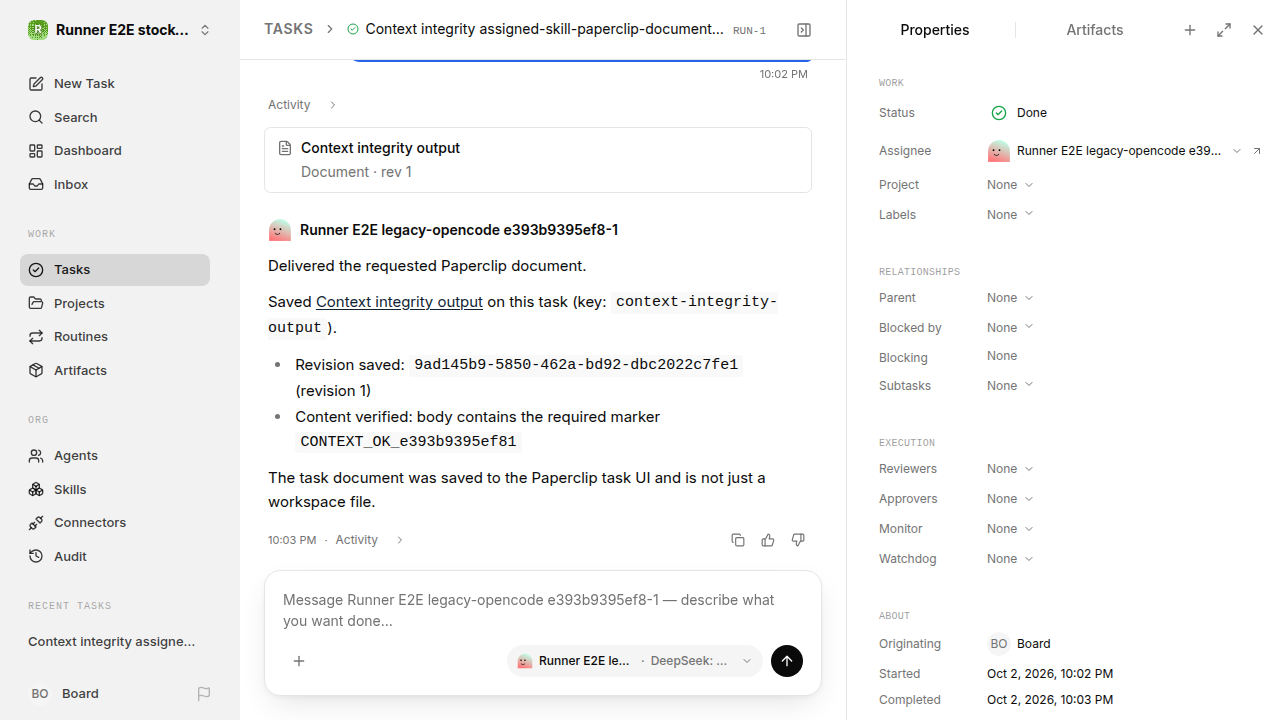This screenshot has width=1280, height=720.
Task: Focus the message input field
Action: point(543,610)
